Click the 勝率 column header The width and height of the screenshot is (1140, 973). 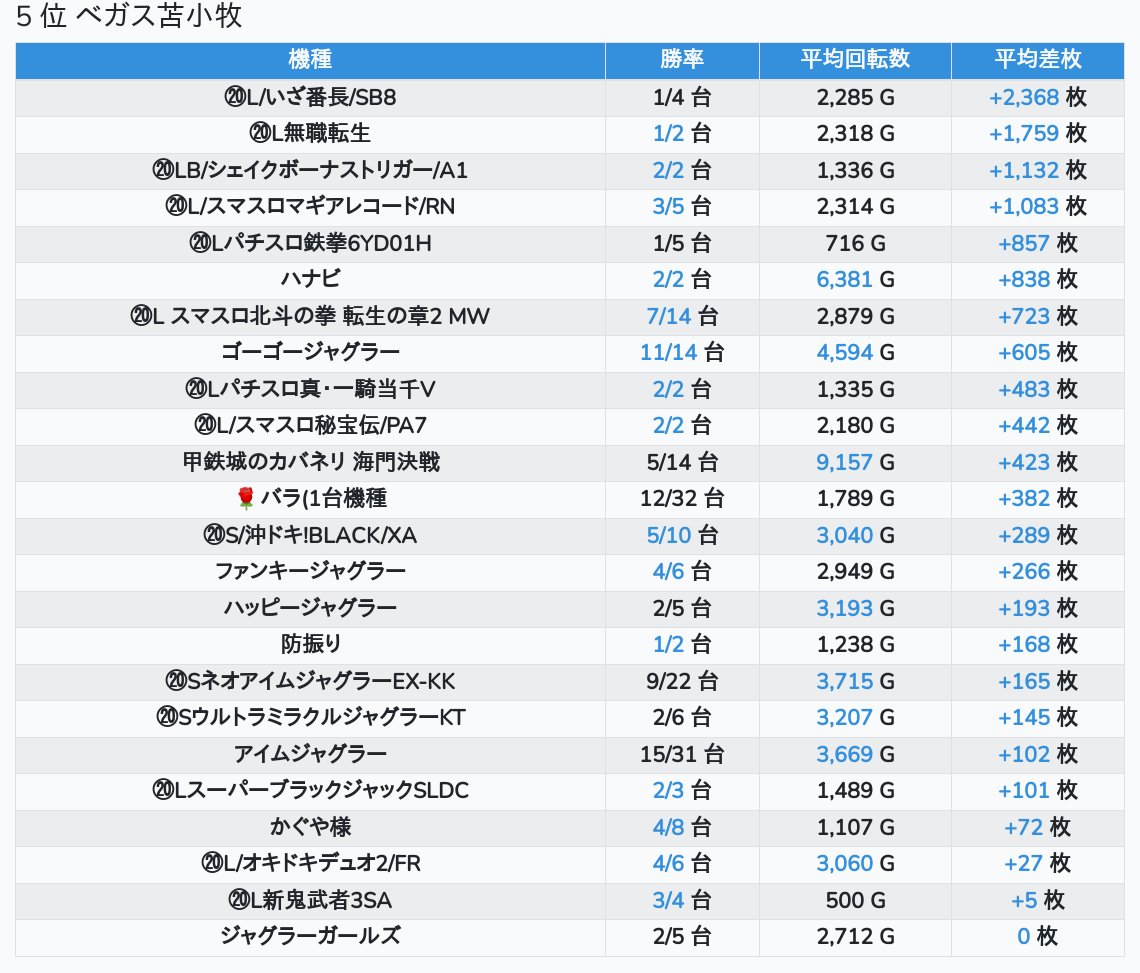click(682, 60)
